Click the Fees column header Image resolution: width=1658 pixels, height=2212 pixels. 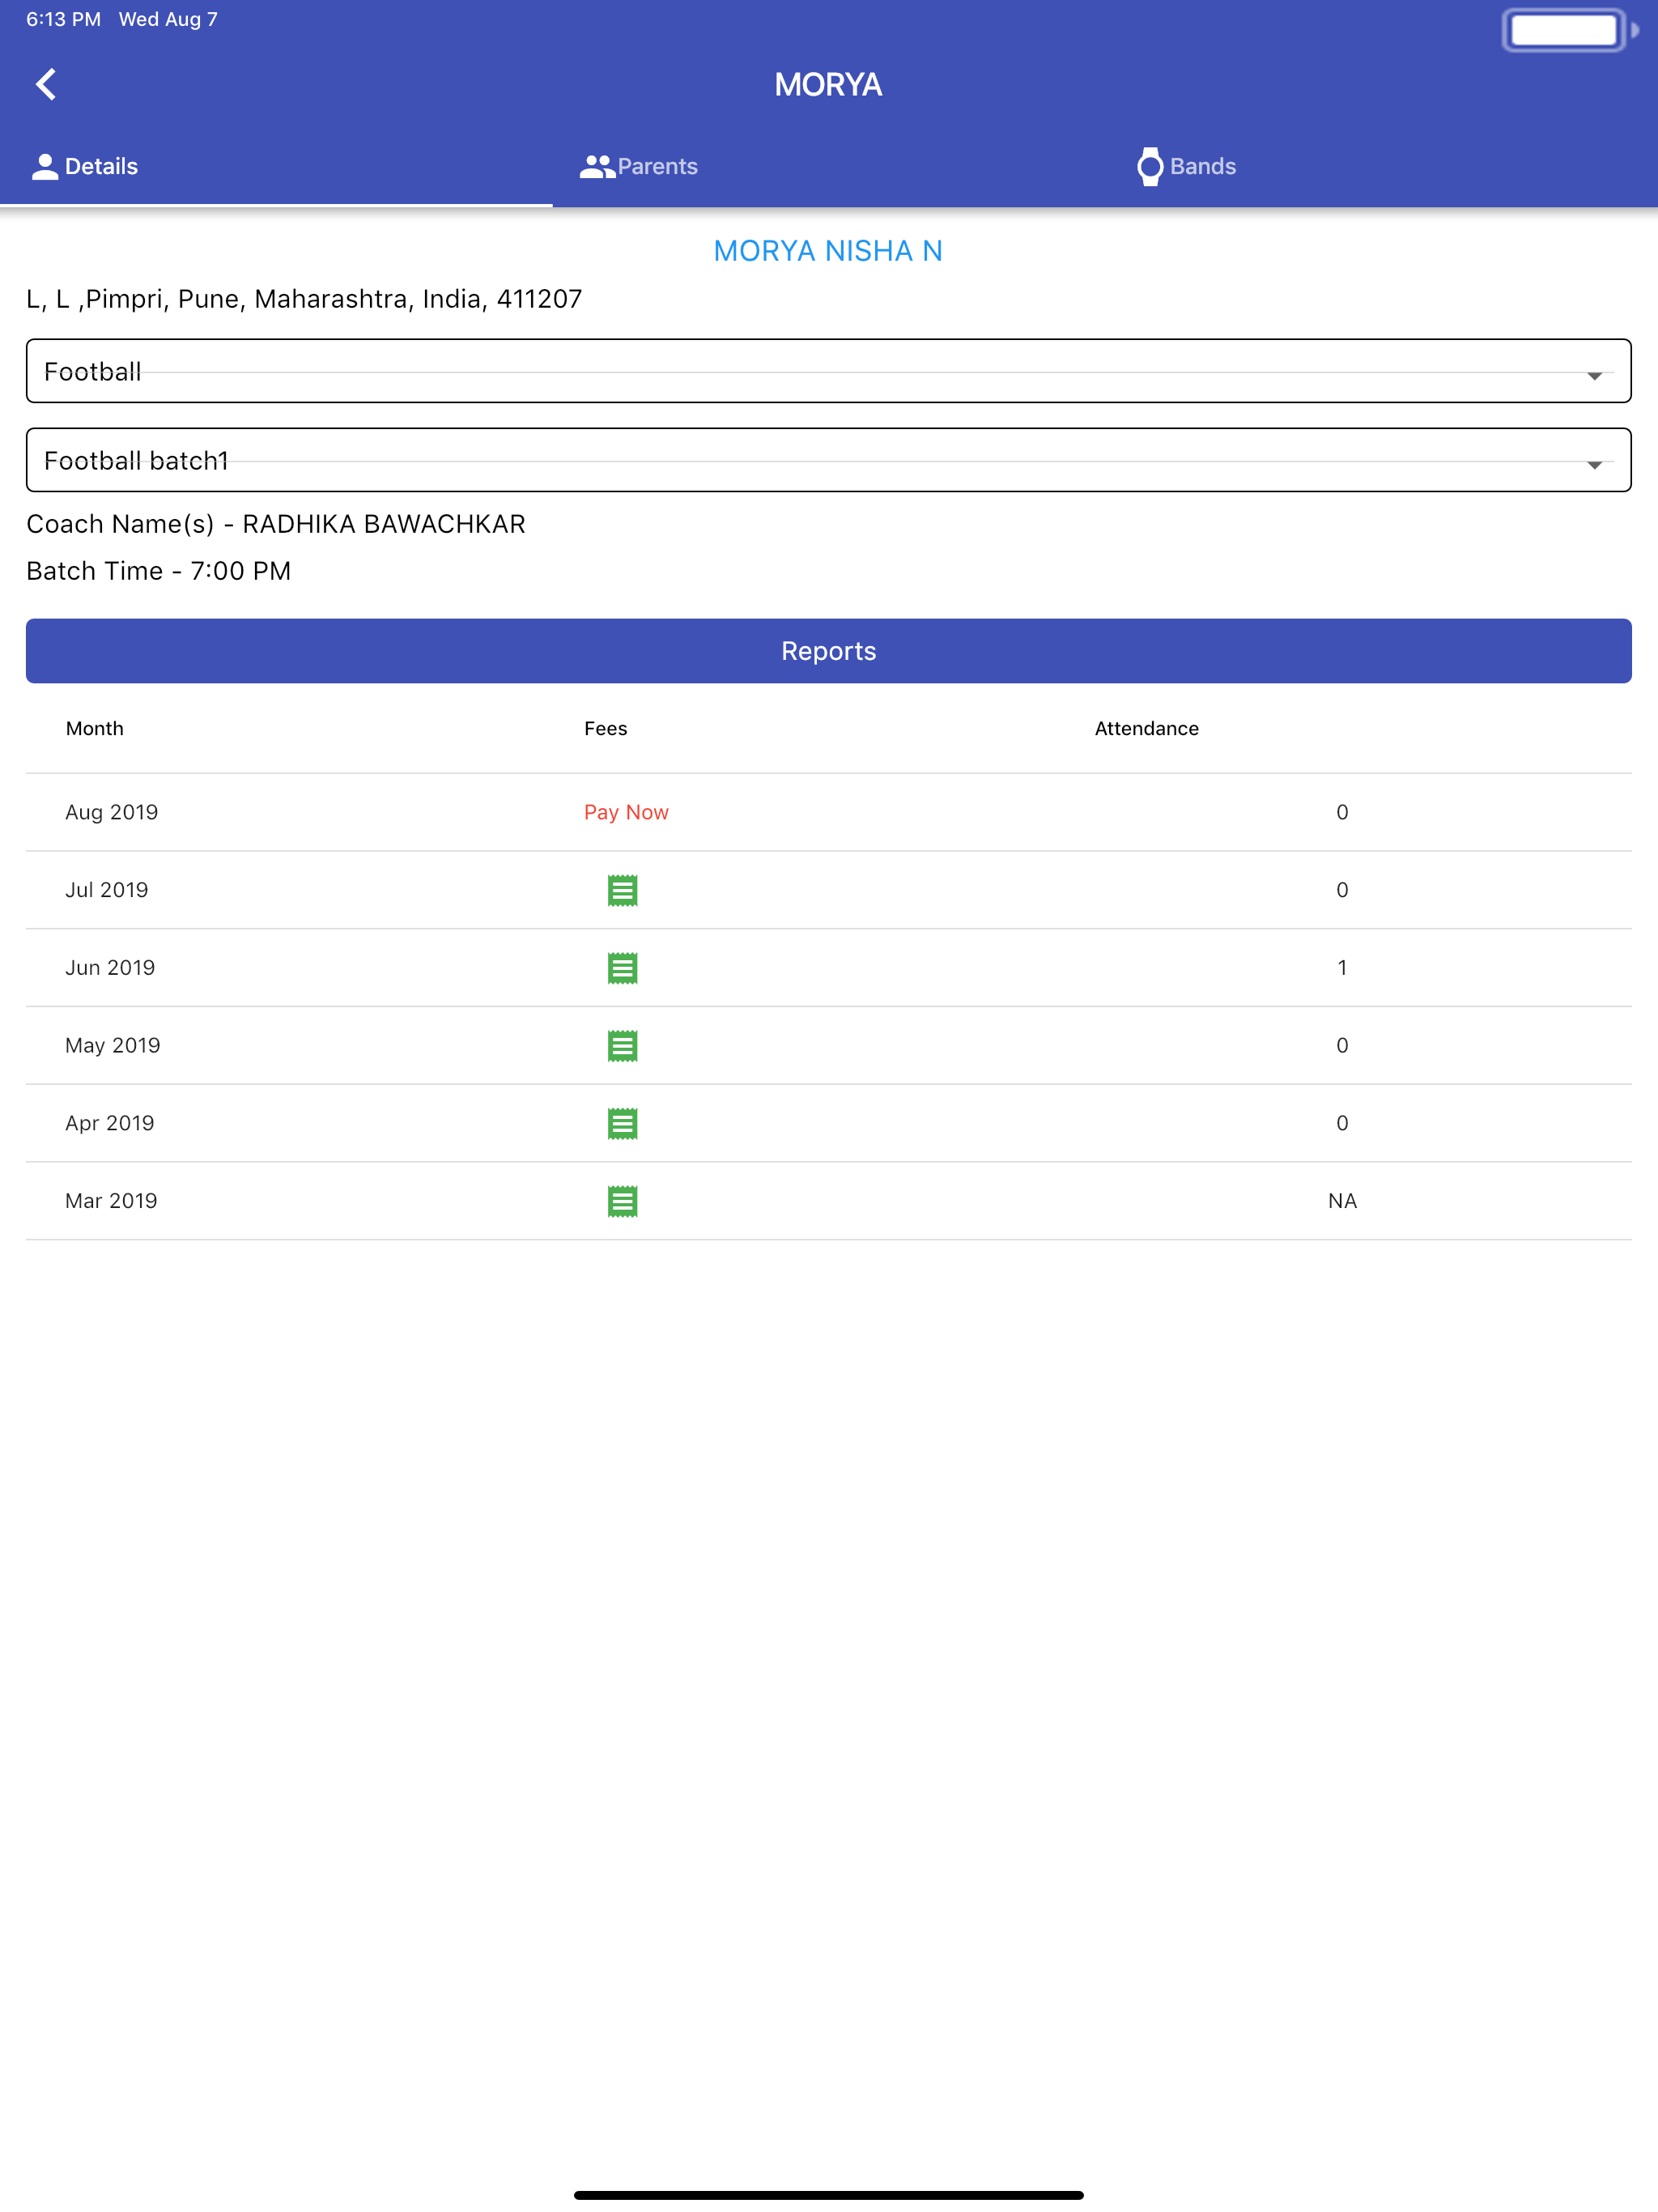click(605, 729)
